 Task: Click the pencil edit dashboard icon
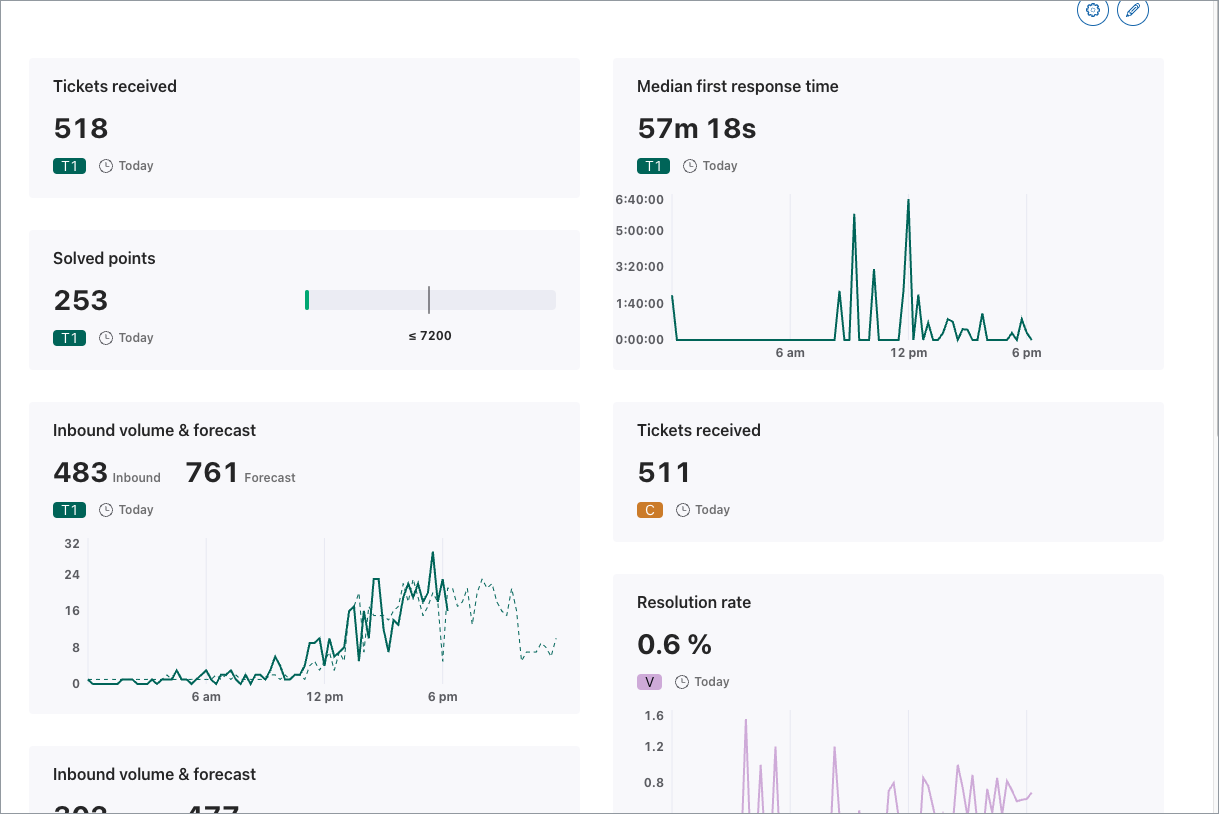point(1132,11)
